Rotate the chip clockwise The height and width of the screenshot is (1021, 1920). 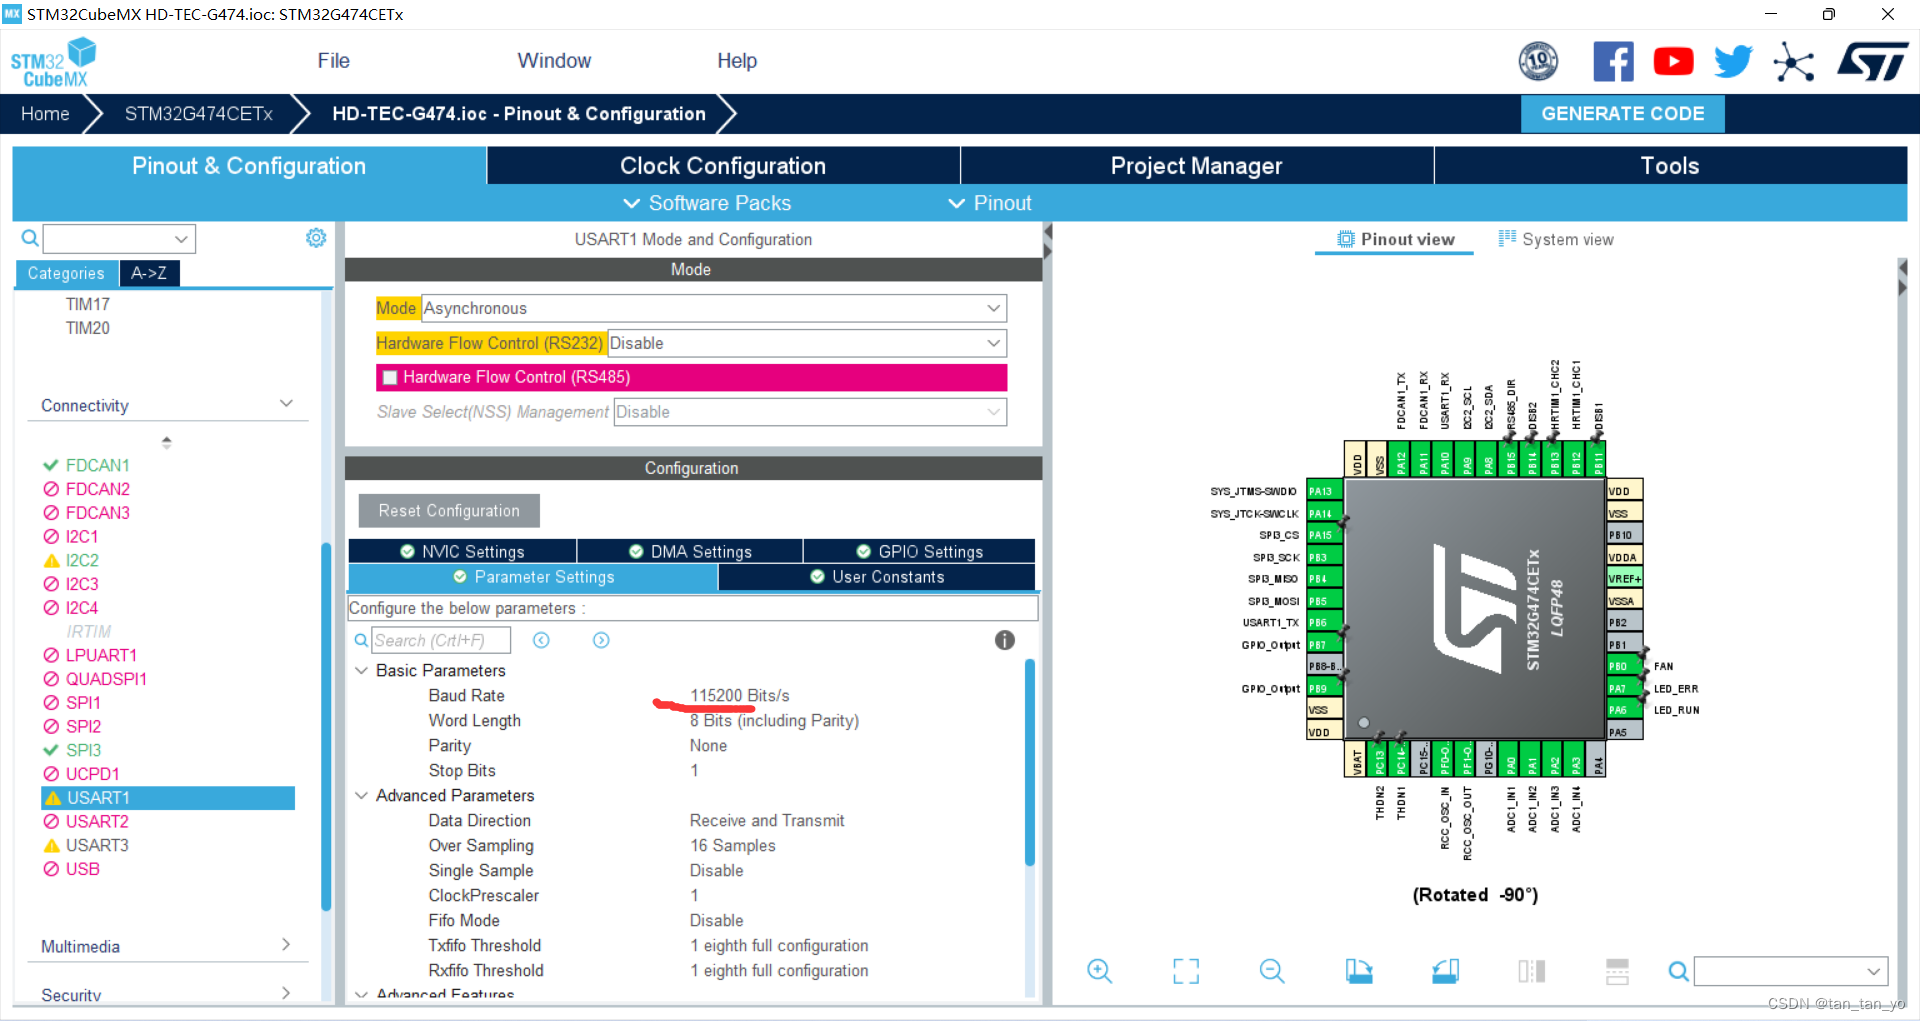coord(1359,970)
